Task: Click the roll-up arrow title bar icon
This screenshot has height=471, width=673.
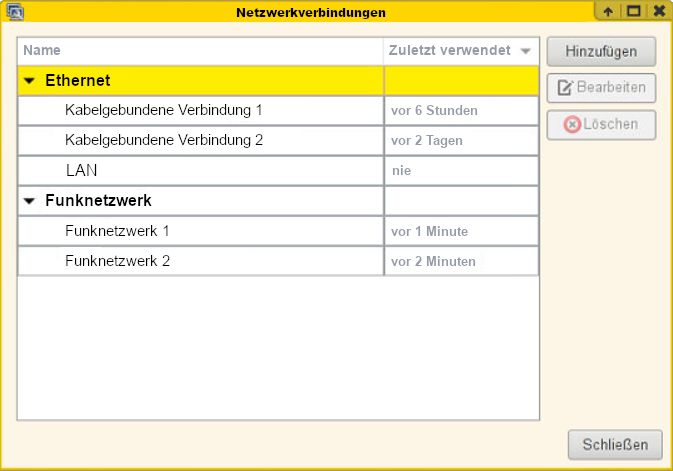Action: point(608,12)
